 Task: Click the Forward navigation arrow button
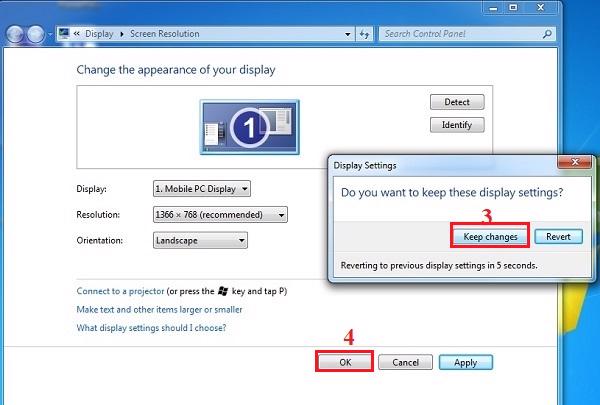[37, 33]
